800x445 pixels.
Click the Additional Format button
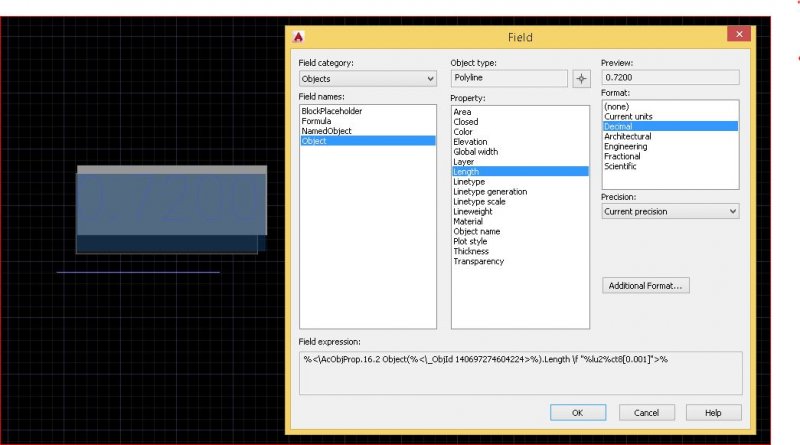[646, 286]
